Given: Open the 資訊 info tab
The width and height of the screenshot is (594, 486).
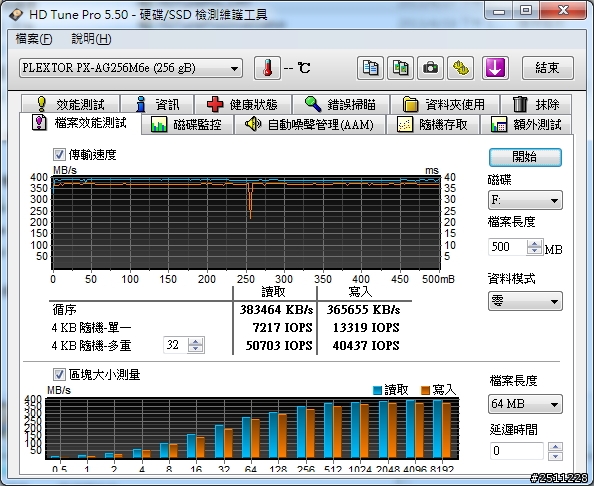Looking at the screenshot, I should click(158, 104).
